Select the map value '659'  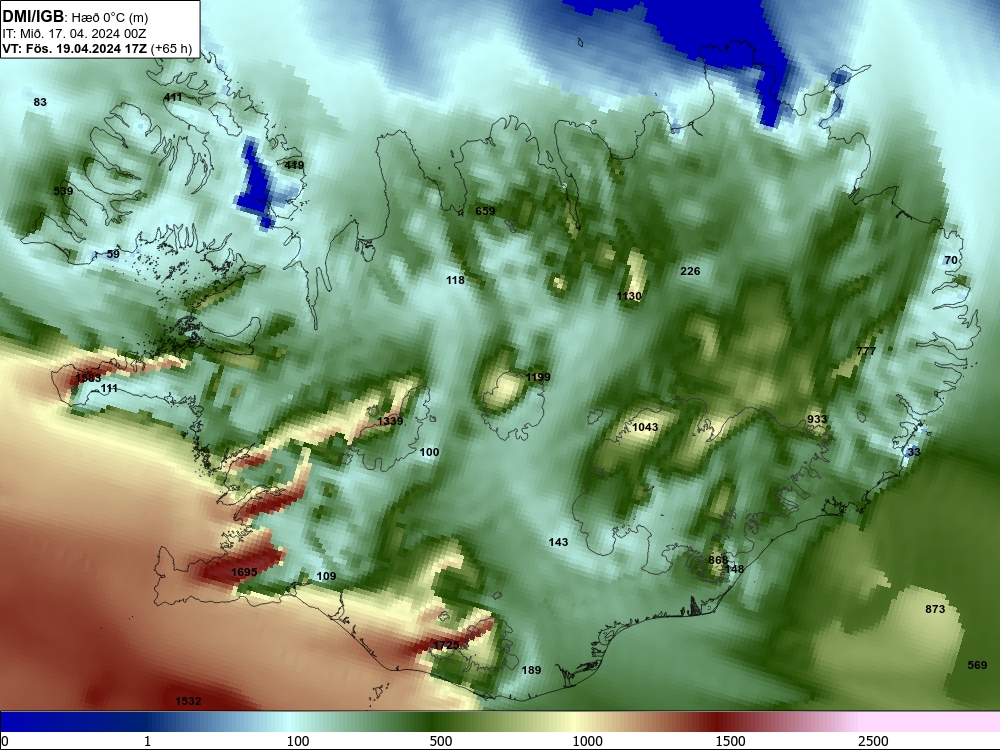click(x=485, y=211)
